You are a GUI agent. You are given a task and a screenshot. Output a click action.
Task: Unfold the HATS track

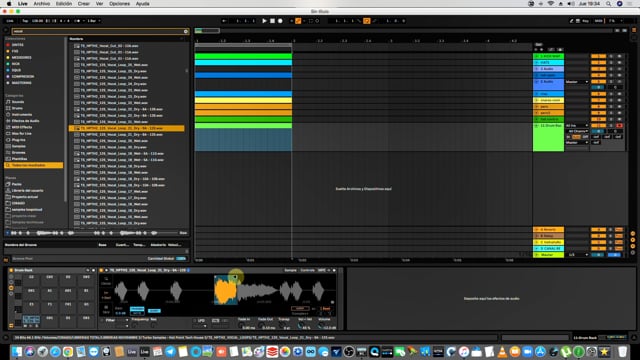[x=537, y=62]
